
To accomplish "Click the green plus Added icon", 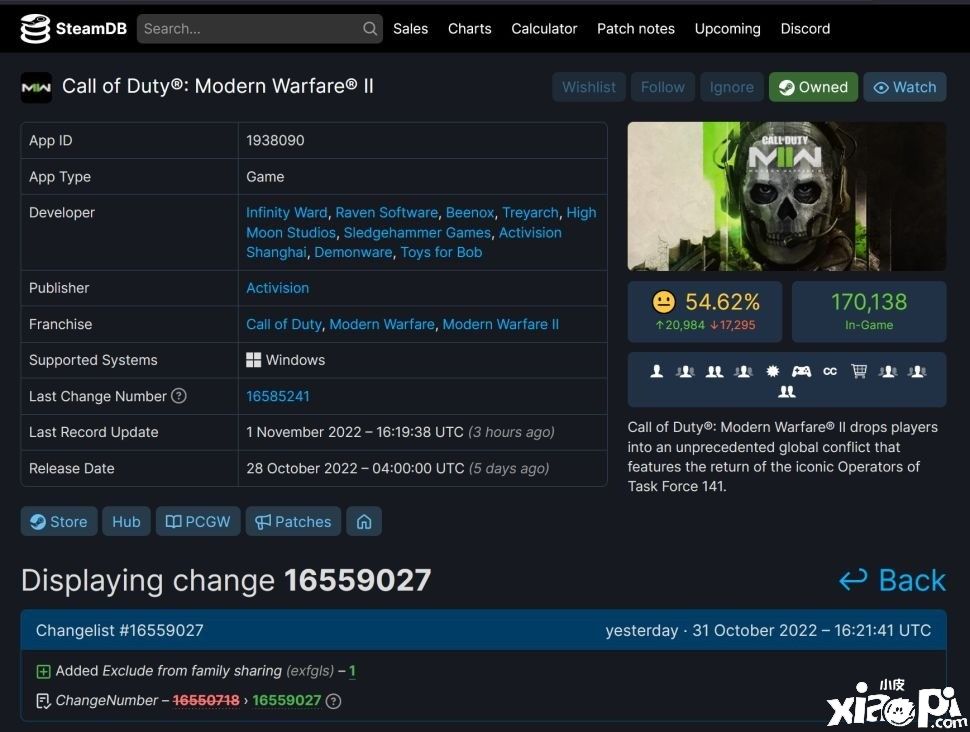I will pos(43,671).
